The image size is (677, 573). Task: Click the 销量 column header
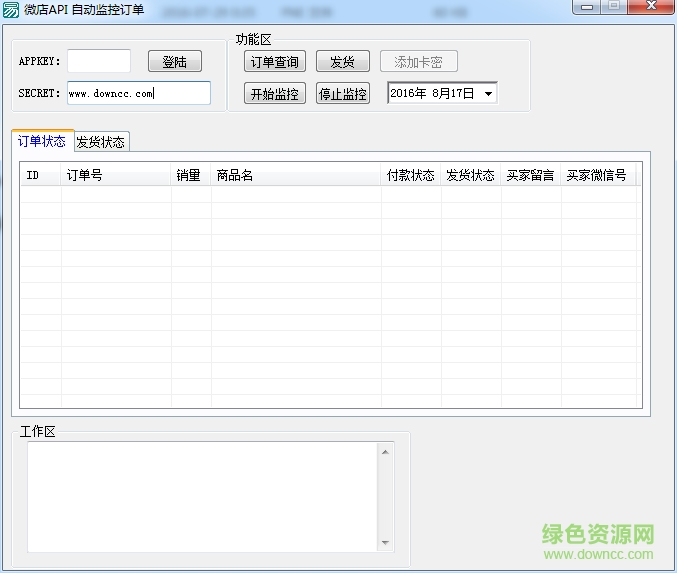click(190, 175)
